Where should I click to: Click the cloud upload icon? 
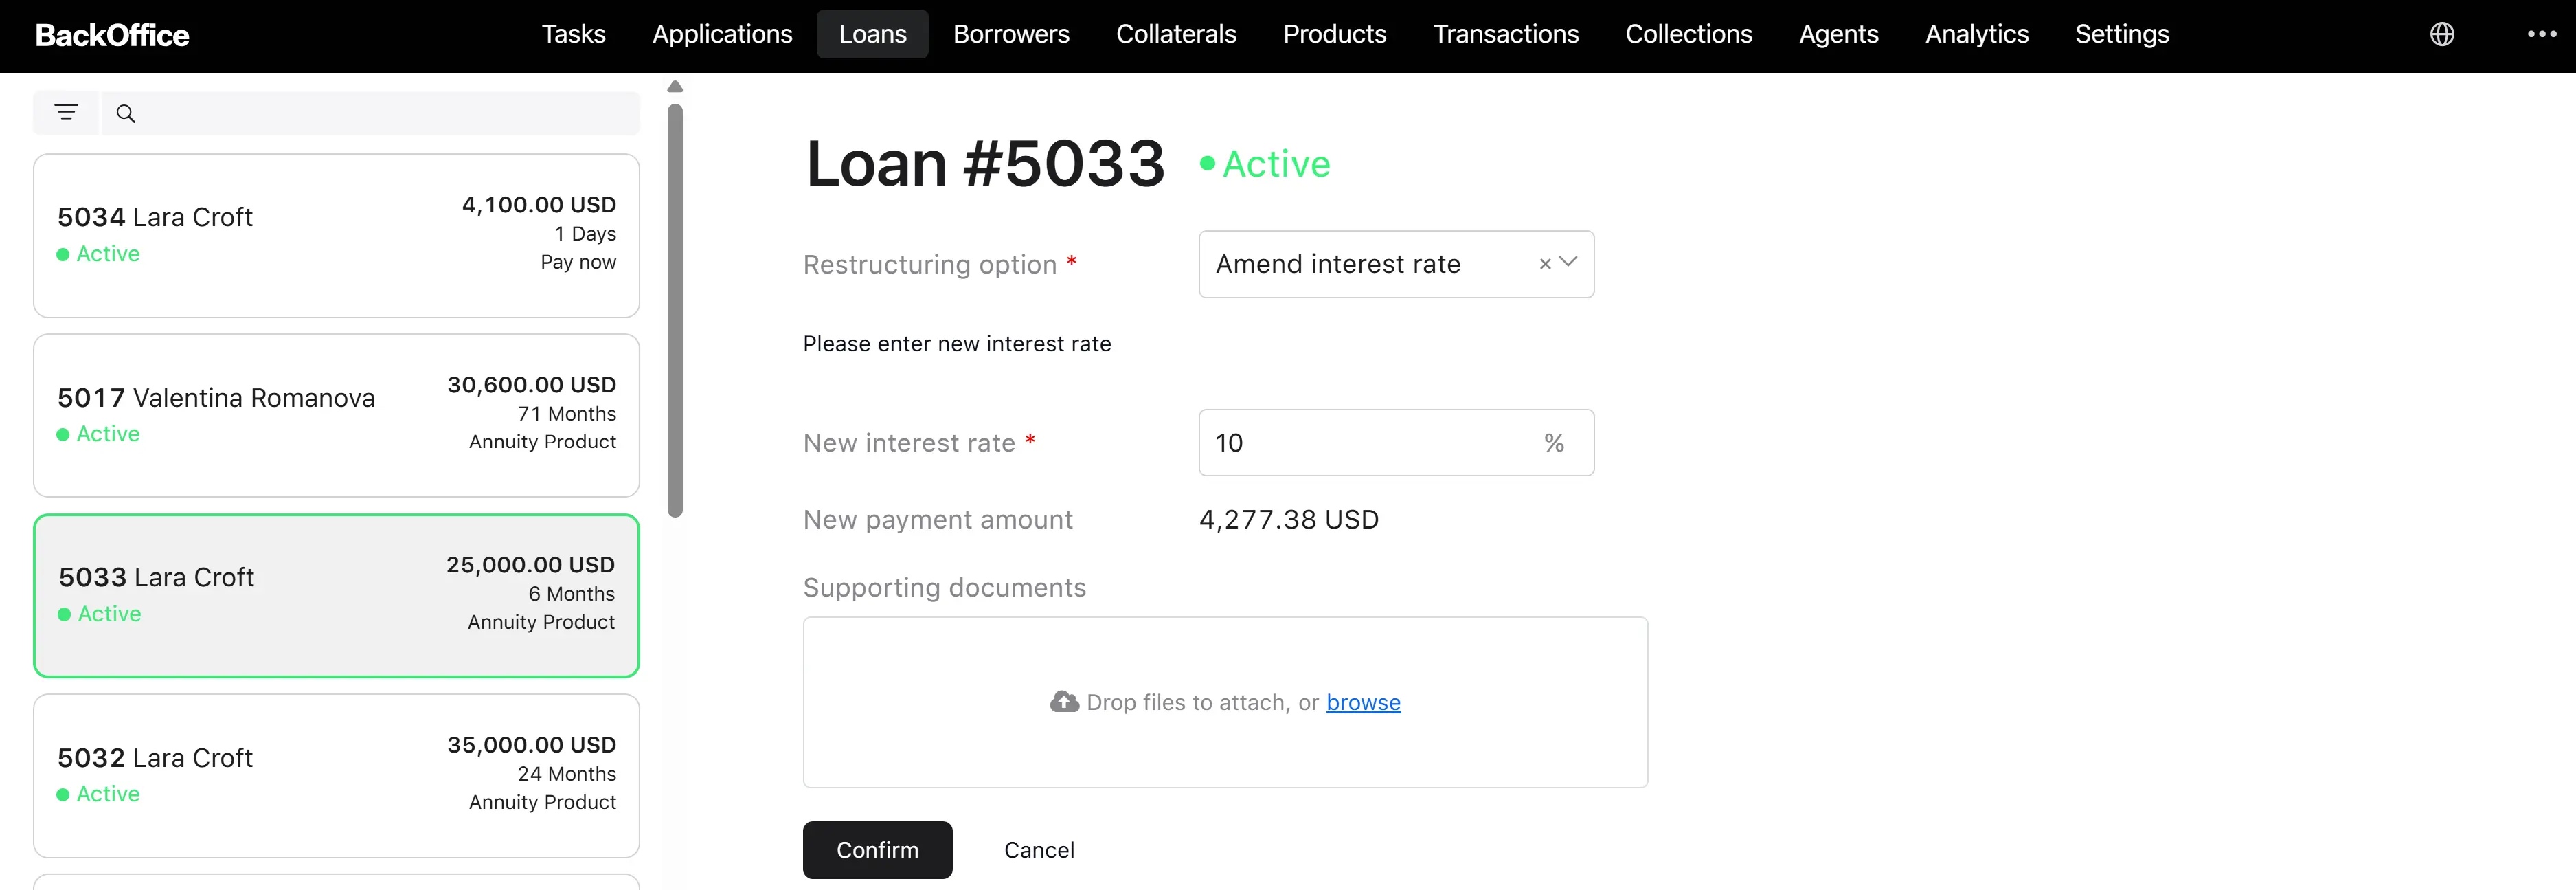click(1064, 702)
